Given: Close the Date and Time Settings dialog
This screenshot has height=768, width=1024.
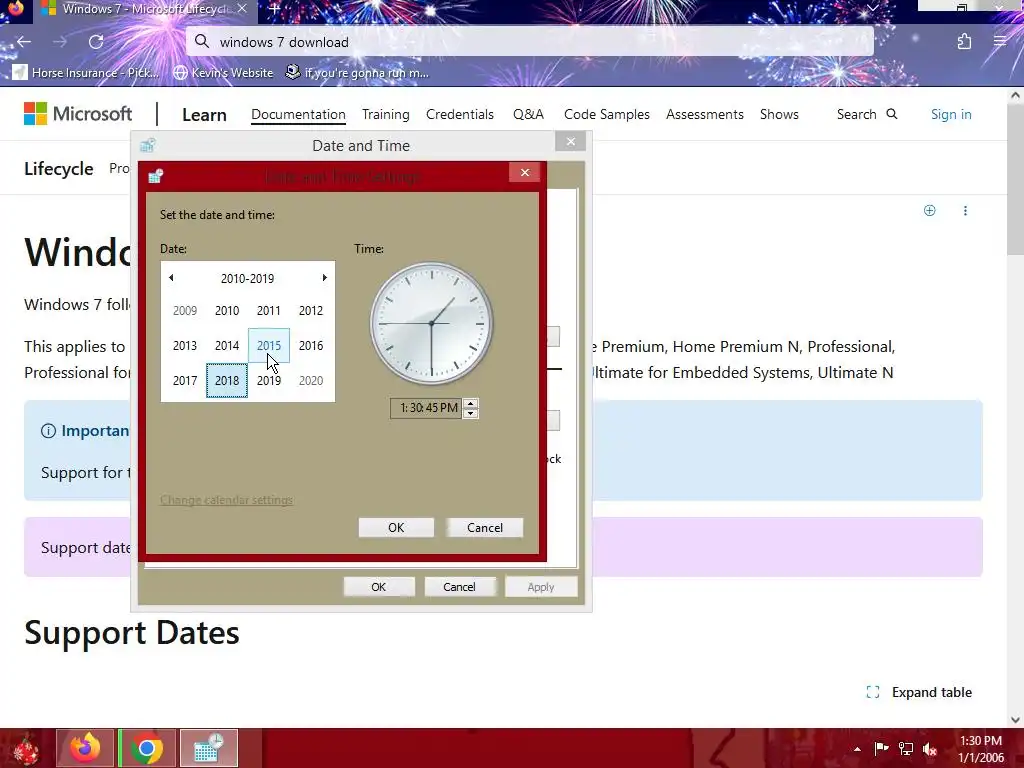Looking at the screenshot, I should 524,172.
